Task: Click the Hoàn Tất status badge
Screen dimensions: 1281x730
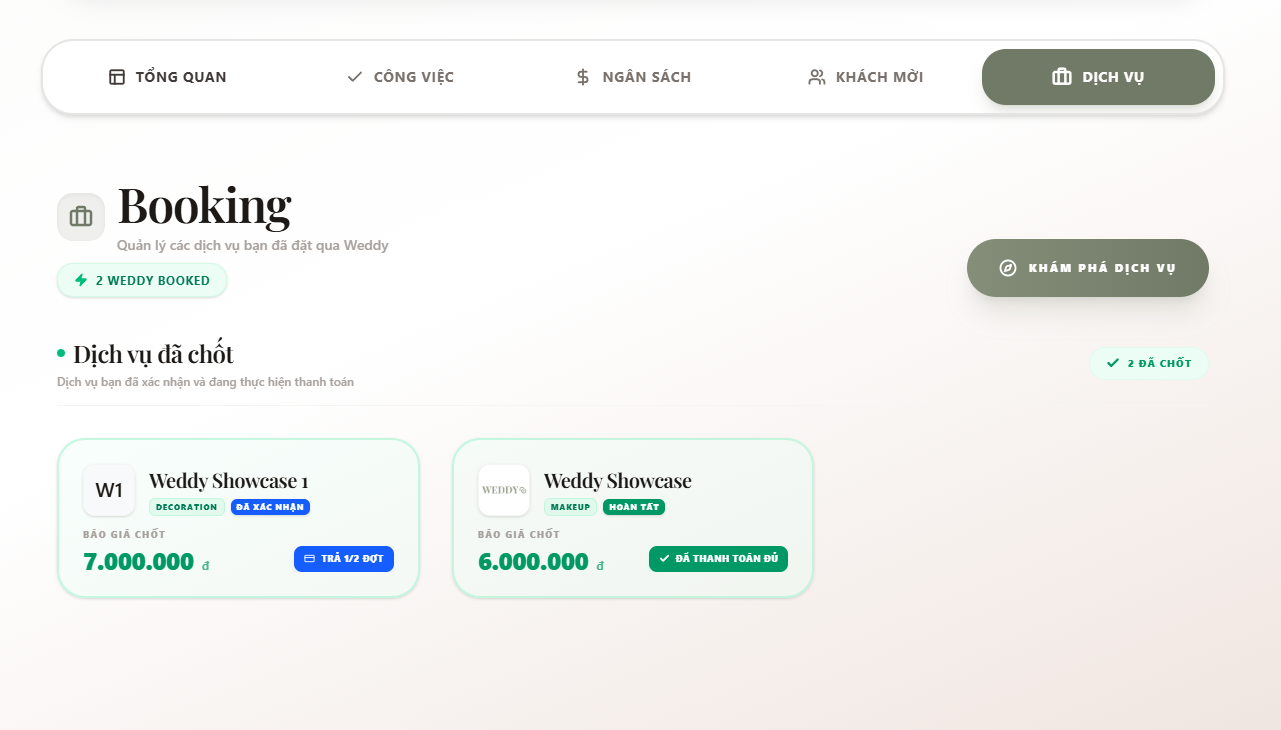Action: [634, 507]
